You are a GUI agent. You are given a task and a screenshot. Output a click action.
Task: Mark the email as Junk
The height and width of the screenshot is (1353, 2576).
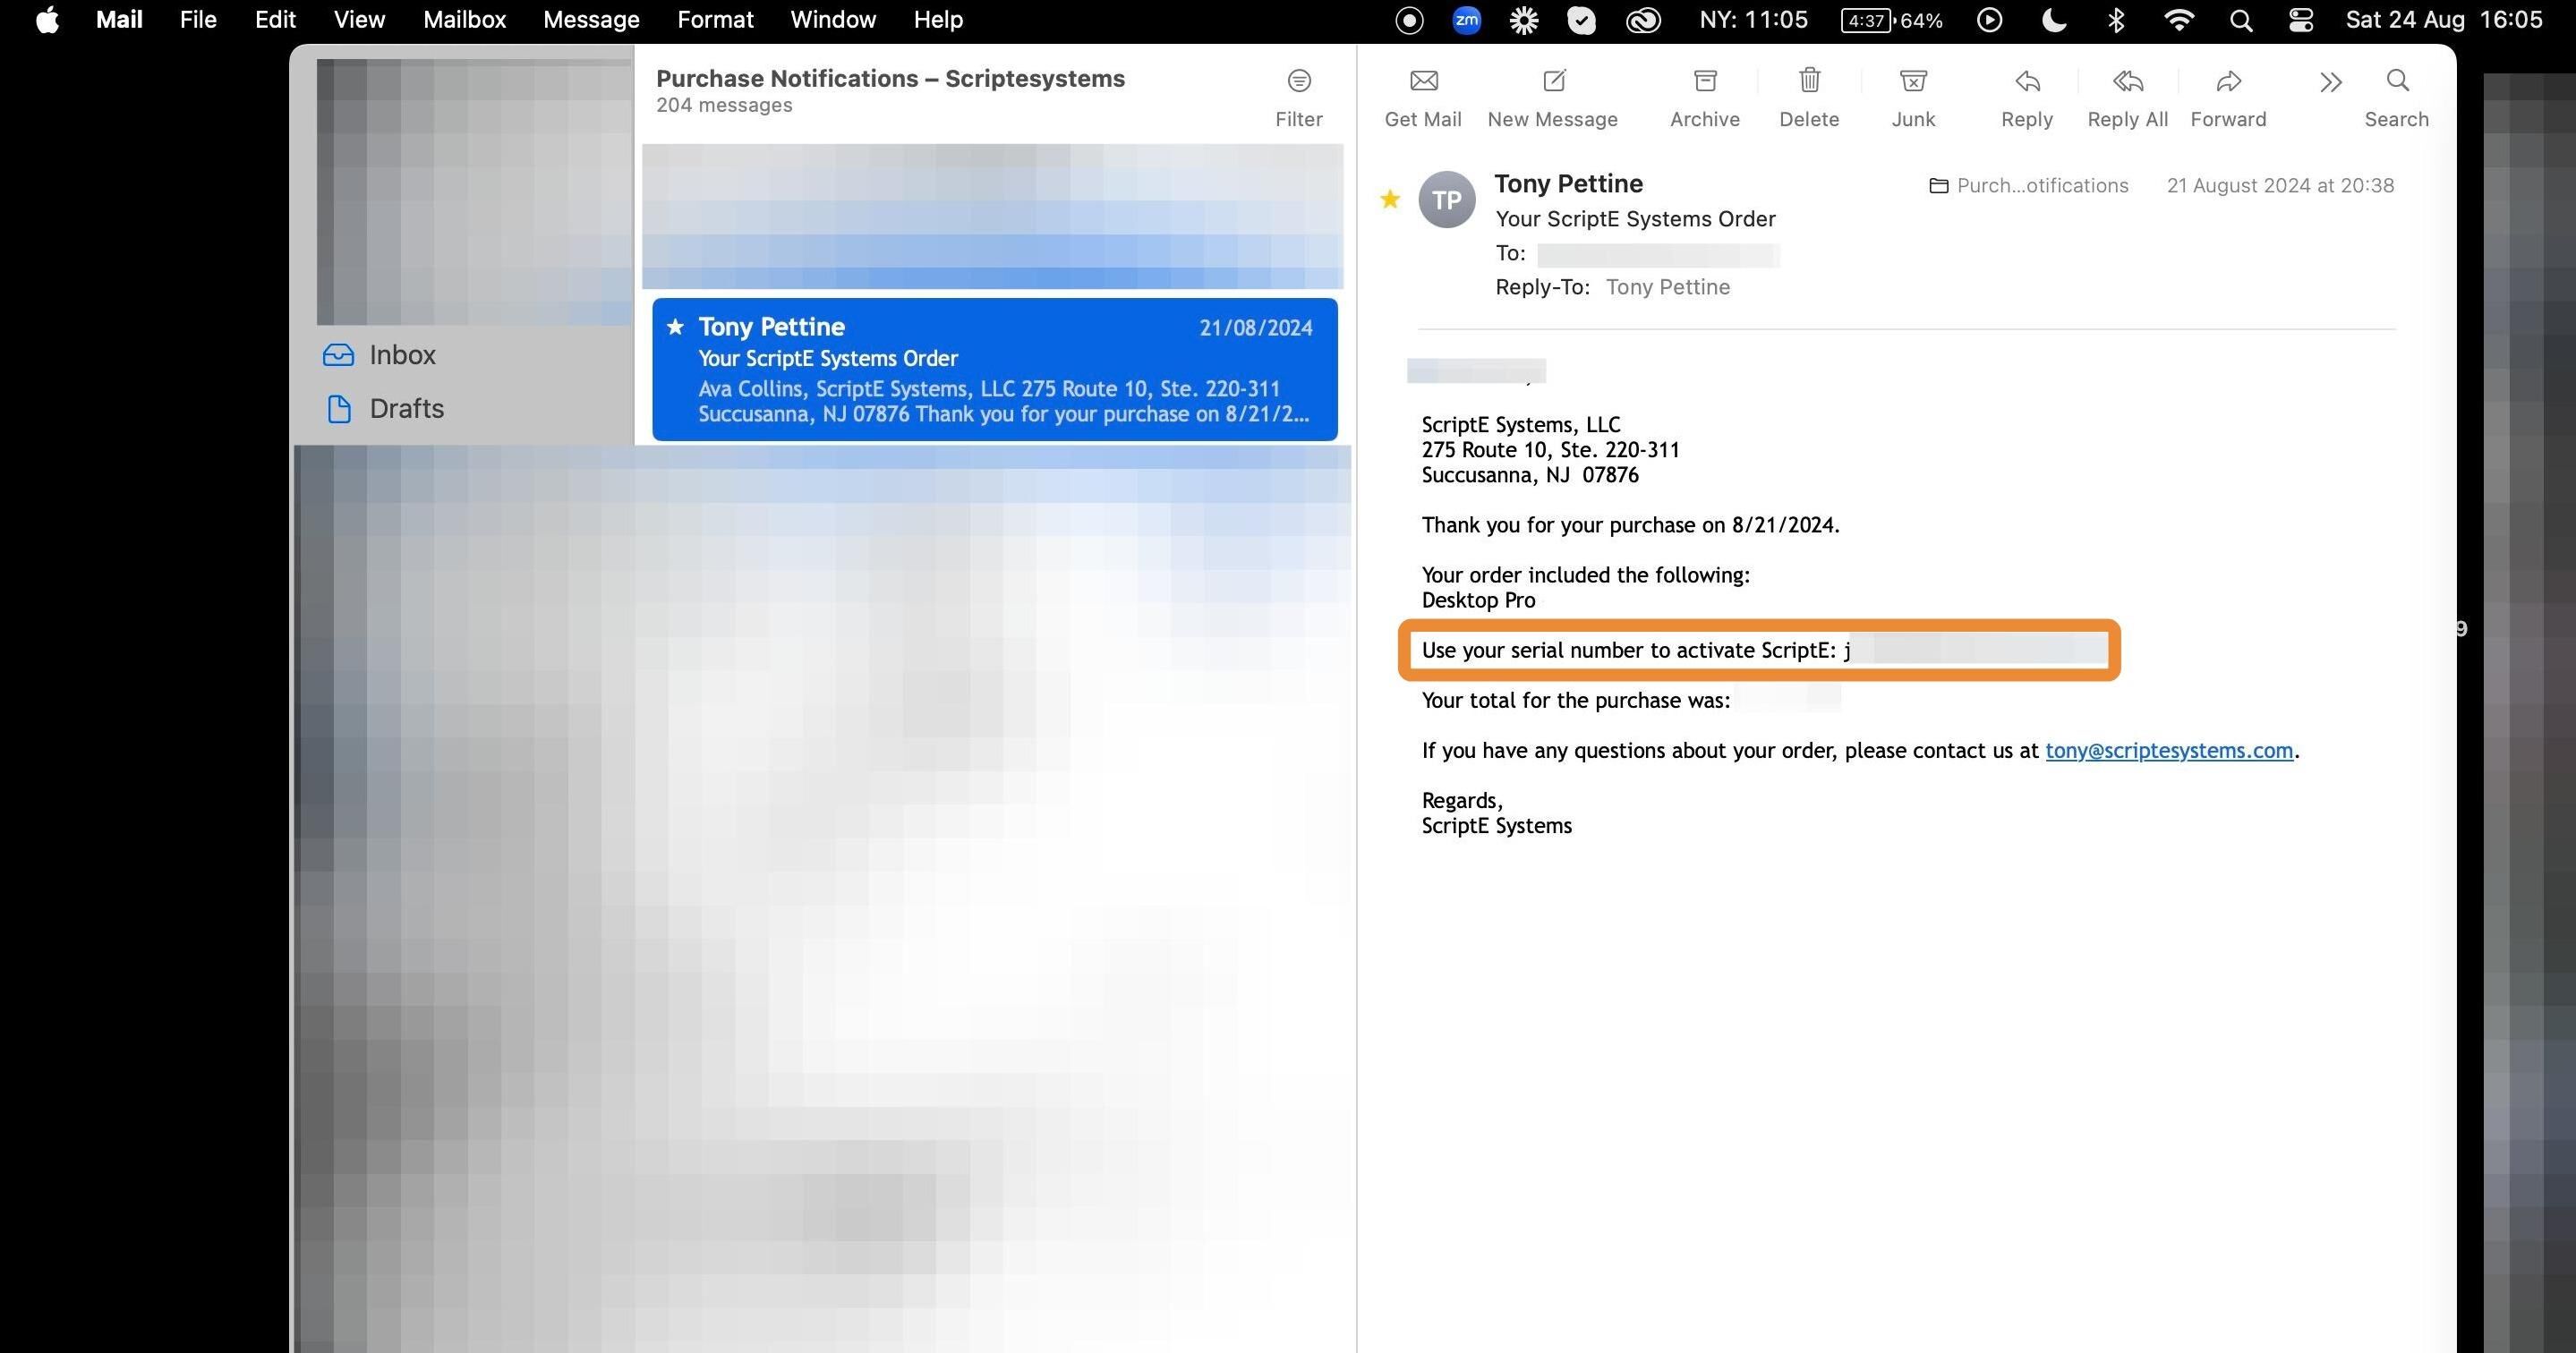(1913, 81)
